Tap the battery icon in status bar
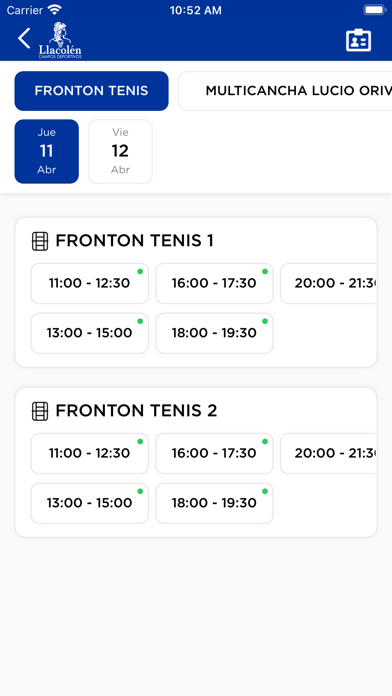Screen dimensions: 392x696 point(375,10)
